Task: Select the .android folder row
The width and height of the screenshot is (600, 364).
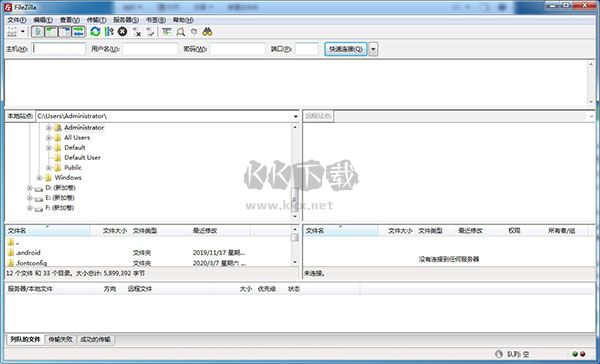Action: pyautogui.click(x=148, y=253)
